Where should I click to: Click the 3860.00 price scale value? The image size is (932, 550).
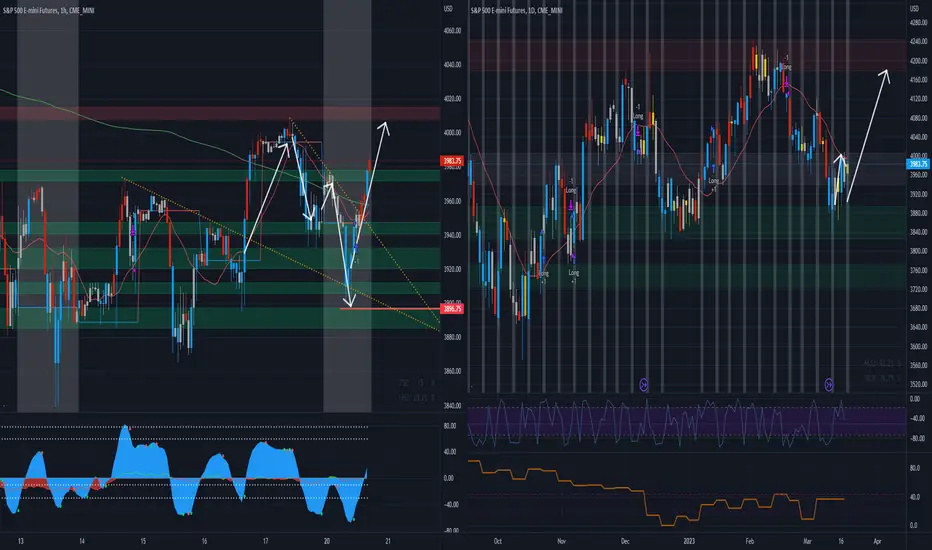(452, 371)
